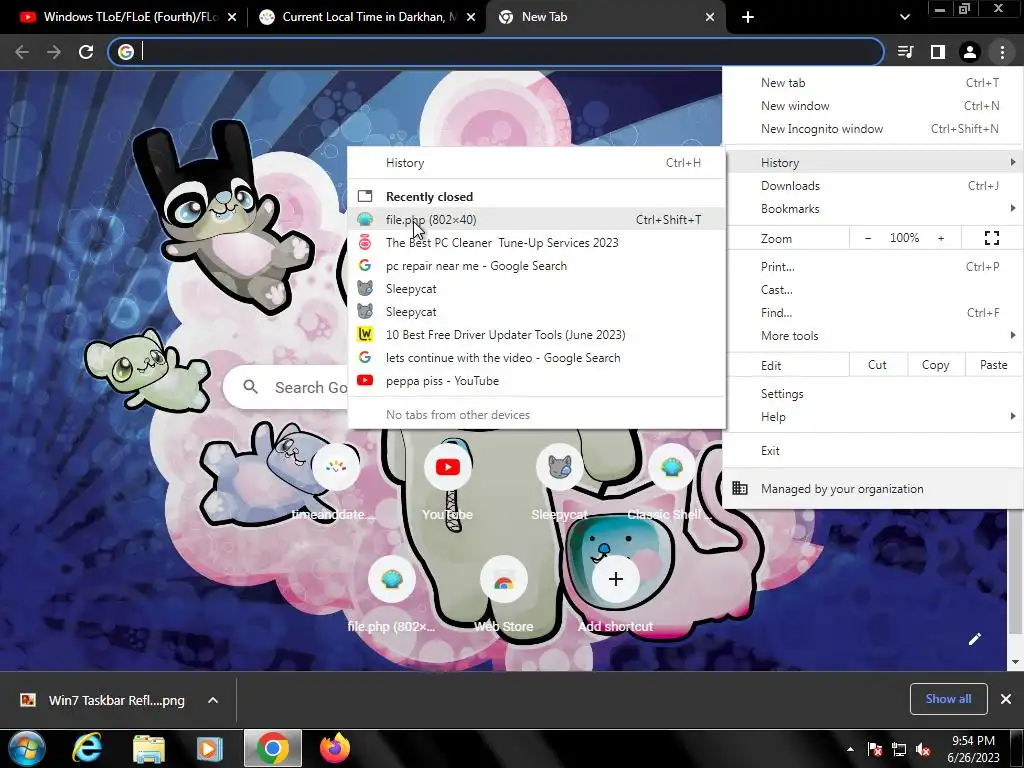The width and height of the screenshot is (1024, 768).
Task: Click the customize page pencil icon
Action: [x=974, y=639]
